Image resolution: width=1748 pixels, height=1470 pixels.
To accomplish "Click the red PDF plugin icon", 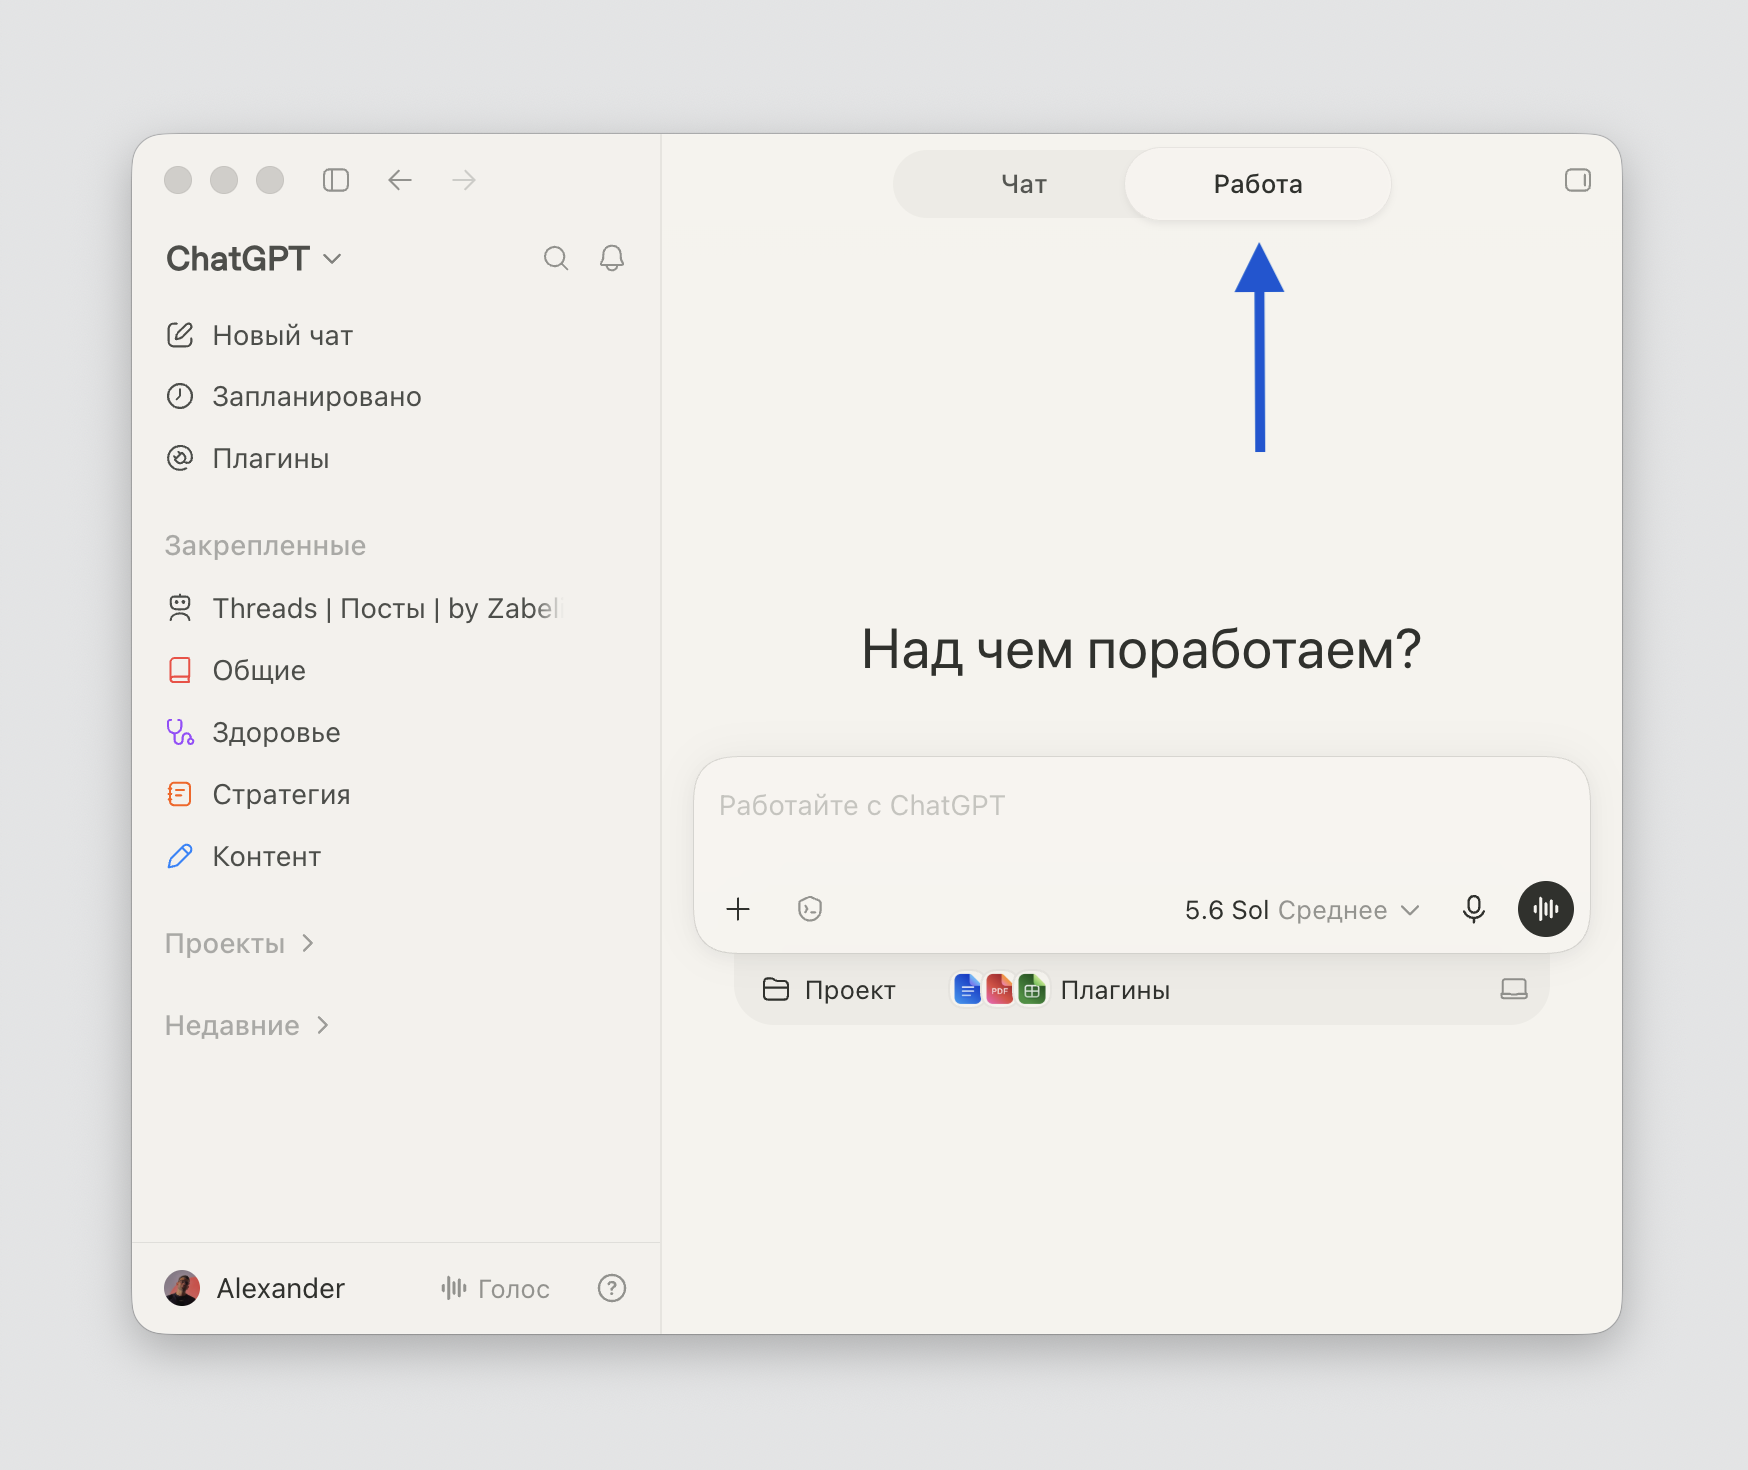I will coord(999,990).
